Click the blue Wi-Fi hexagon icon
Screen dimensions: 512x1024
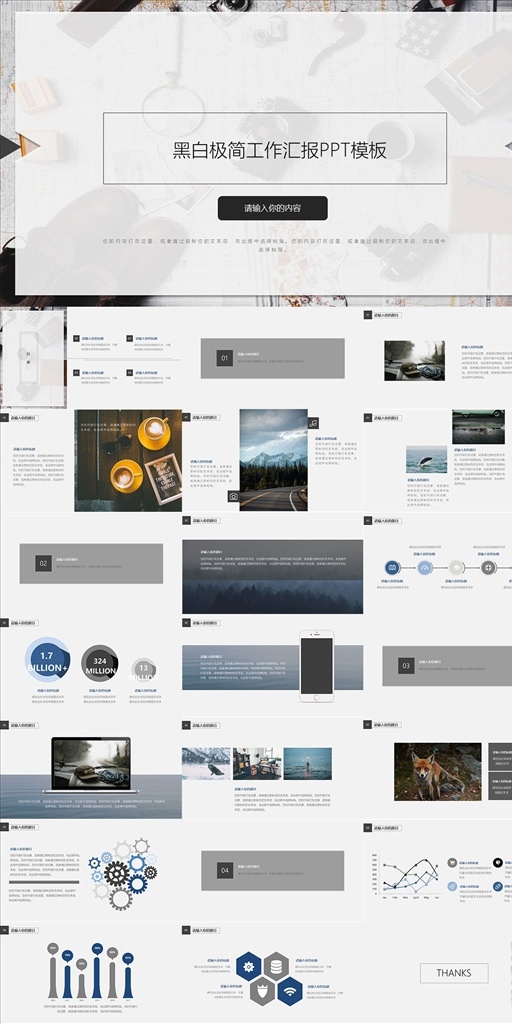pos(290,991)
